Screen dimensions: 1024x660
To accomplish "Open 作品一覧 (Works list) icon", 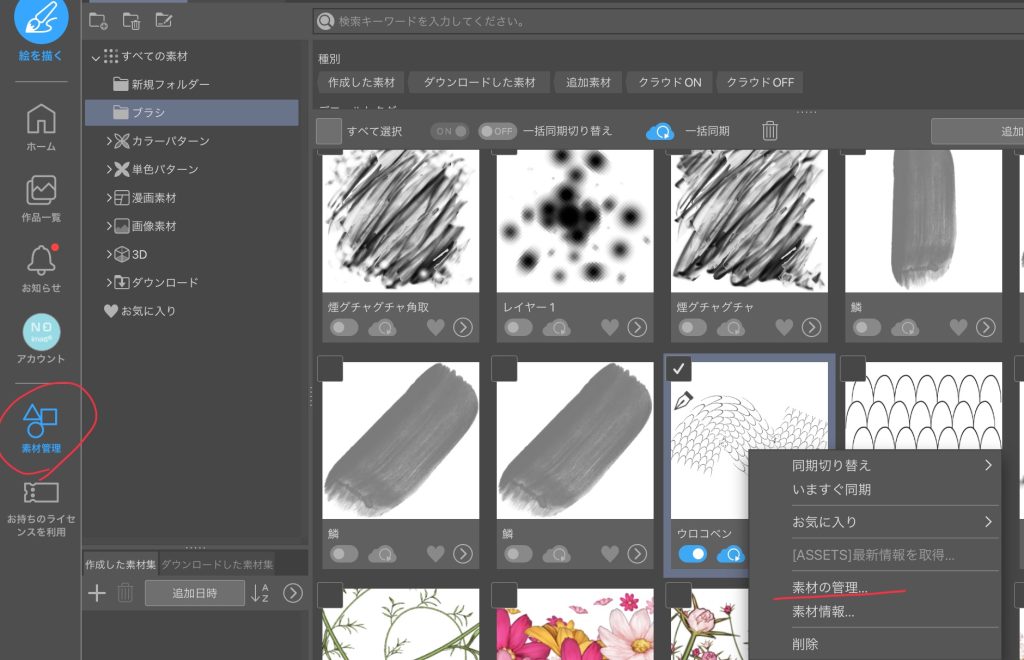I will (41, 190).
